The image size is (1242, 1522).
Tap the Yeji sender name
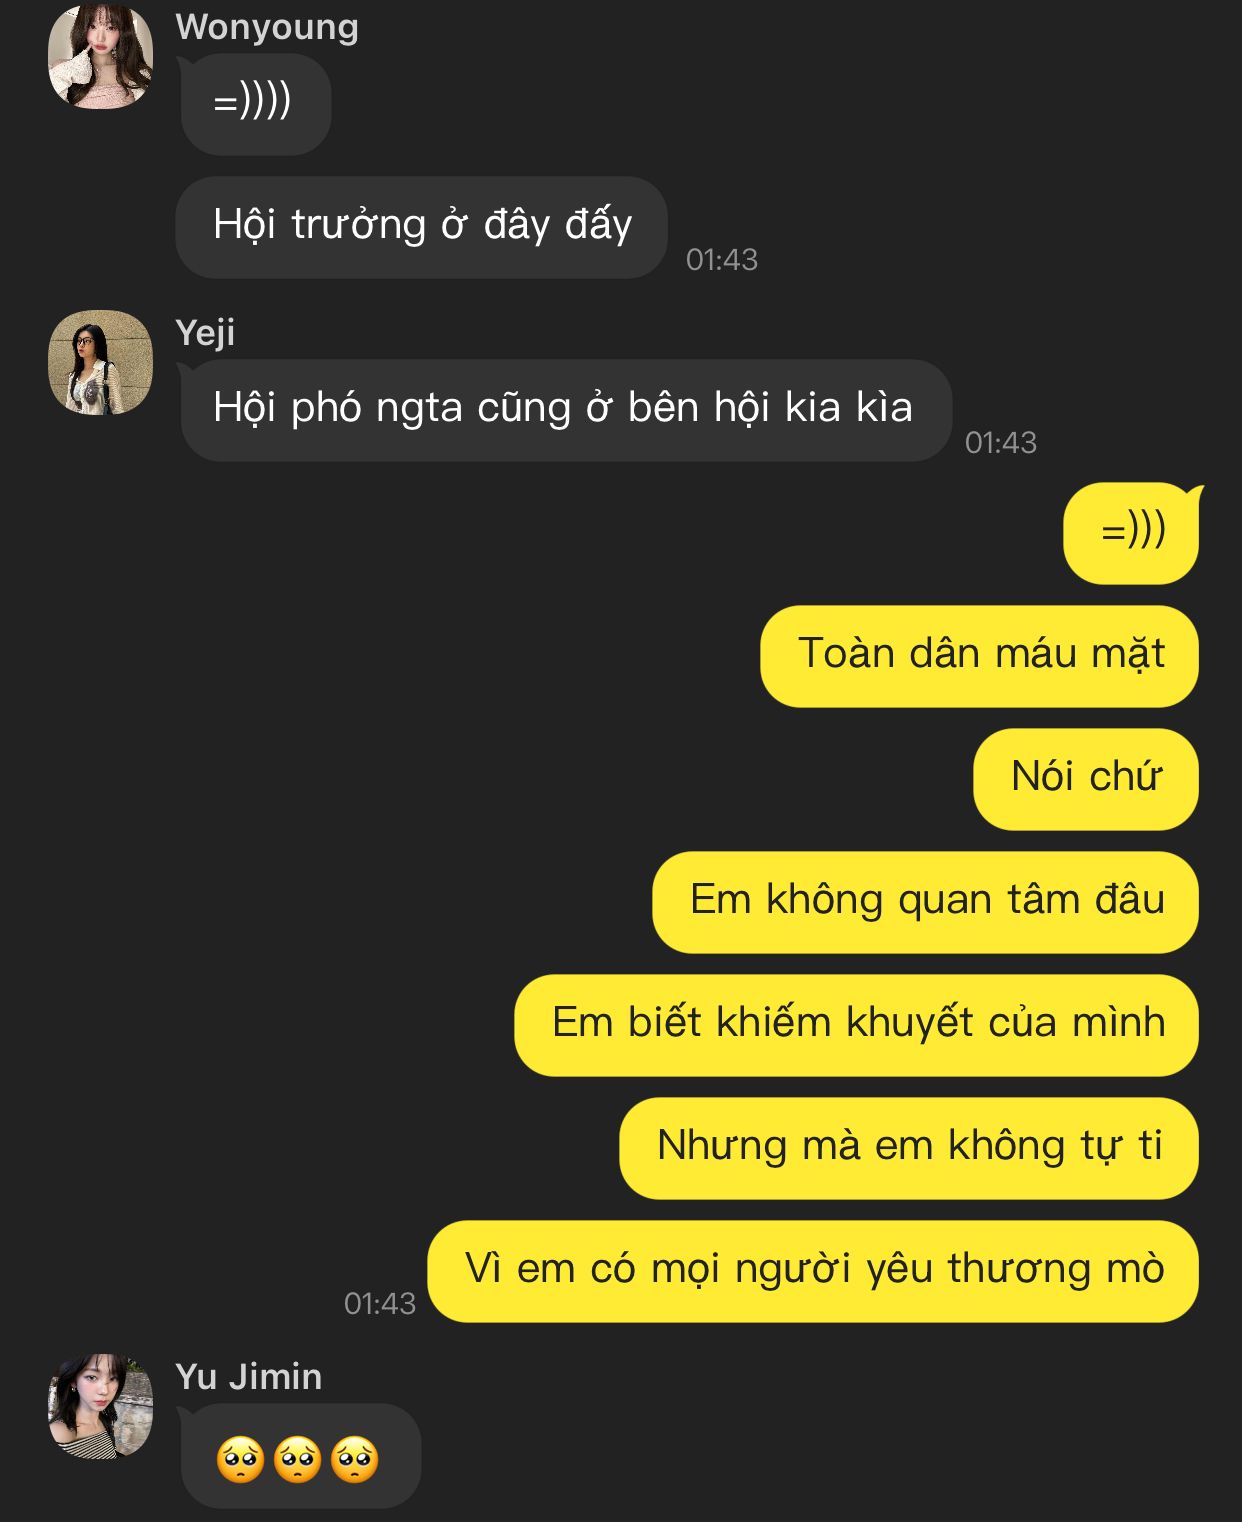coord(205,332)
